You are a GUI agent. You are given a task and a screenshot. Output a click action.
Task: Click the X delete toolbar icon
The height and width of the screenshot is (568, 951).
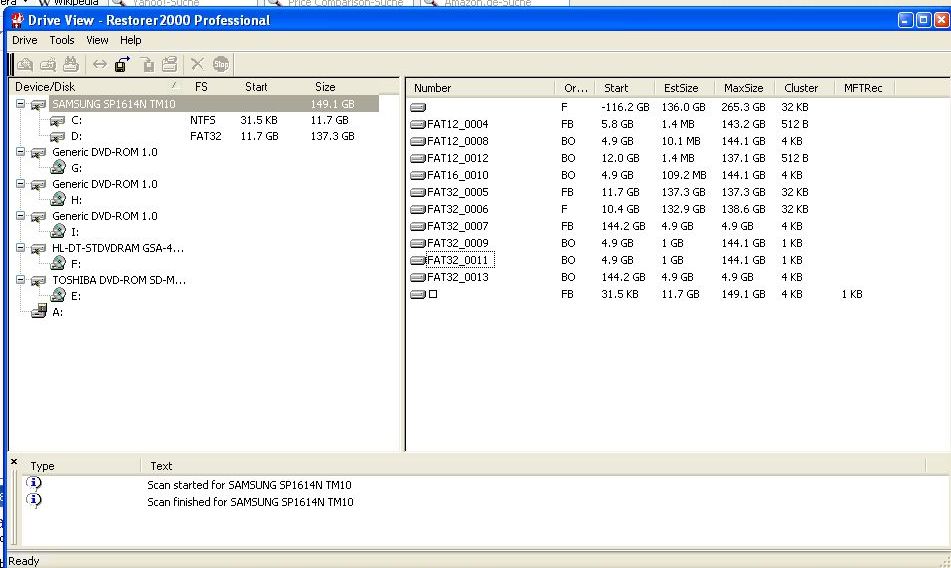(x=197, y=64)
